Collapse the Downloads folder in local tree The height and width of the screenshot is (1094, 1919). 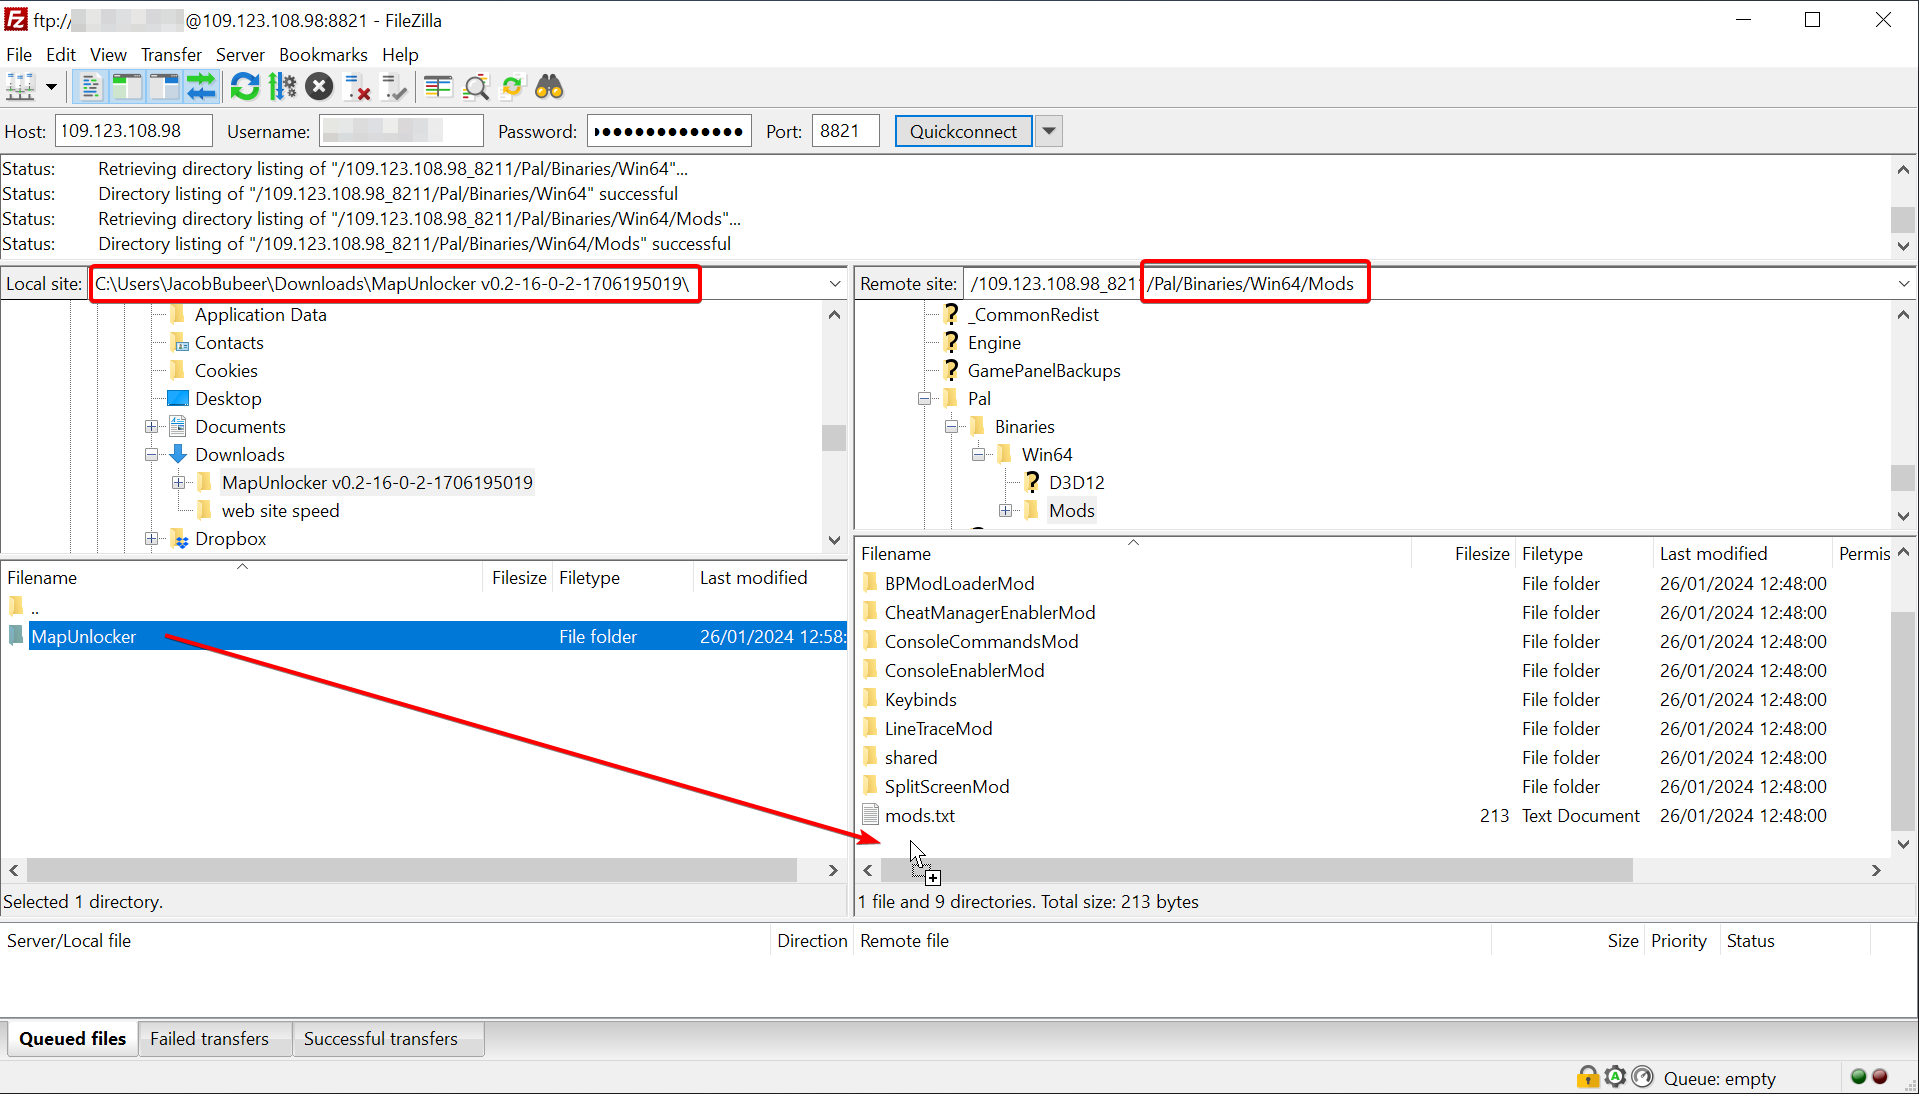152,455
